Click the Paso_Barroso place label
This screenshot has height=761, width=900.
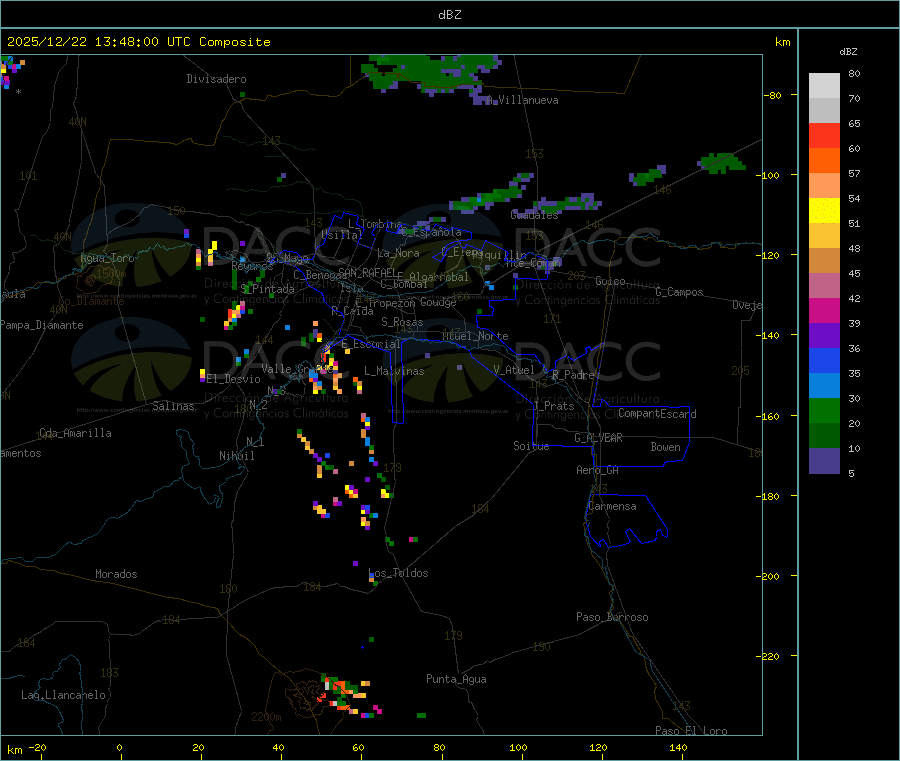coord(612,617)
